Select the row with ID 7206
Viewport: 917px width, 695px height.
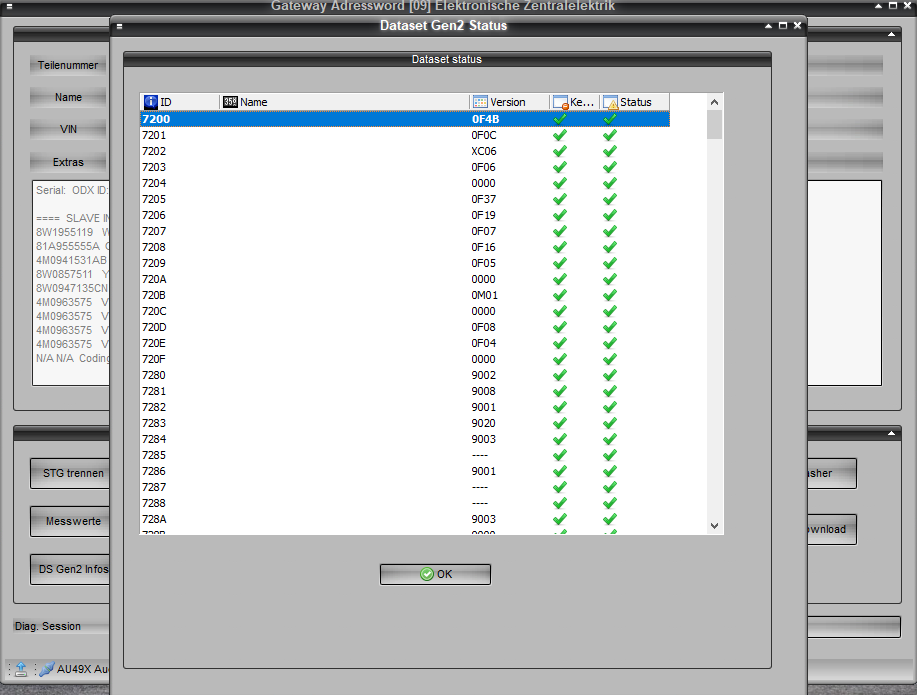click(x=405, y=215)
